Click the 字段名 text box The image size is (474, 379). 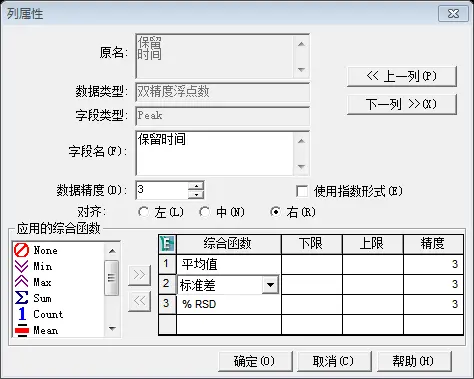click(x=215, y=153)
